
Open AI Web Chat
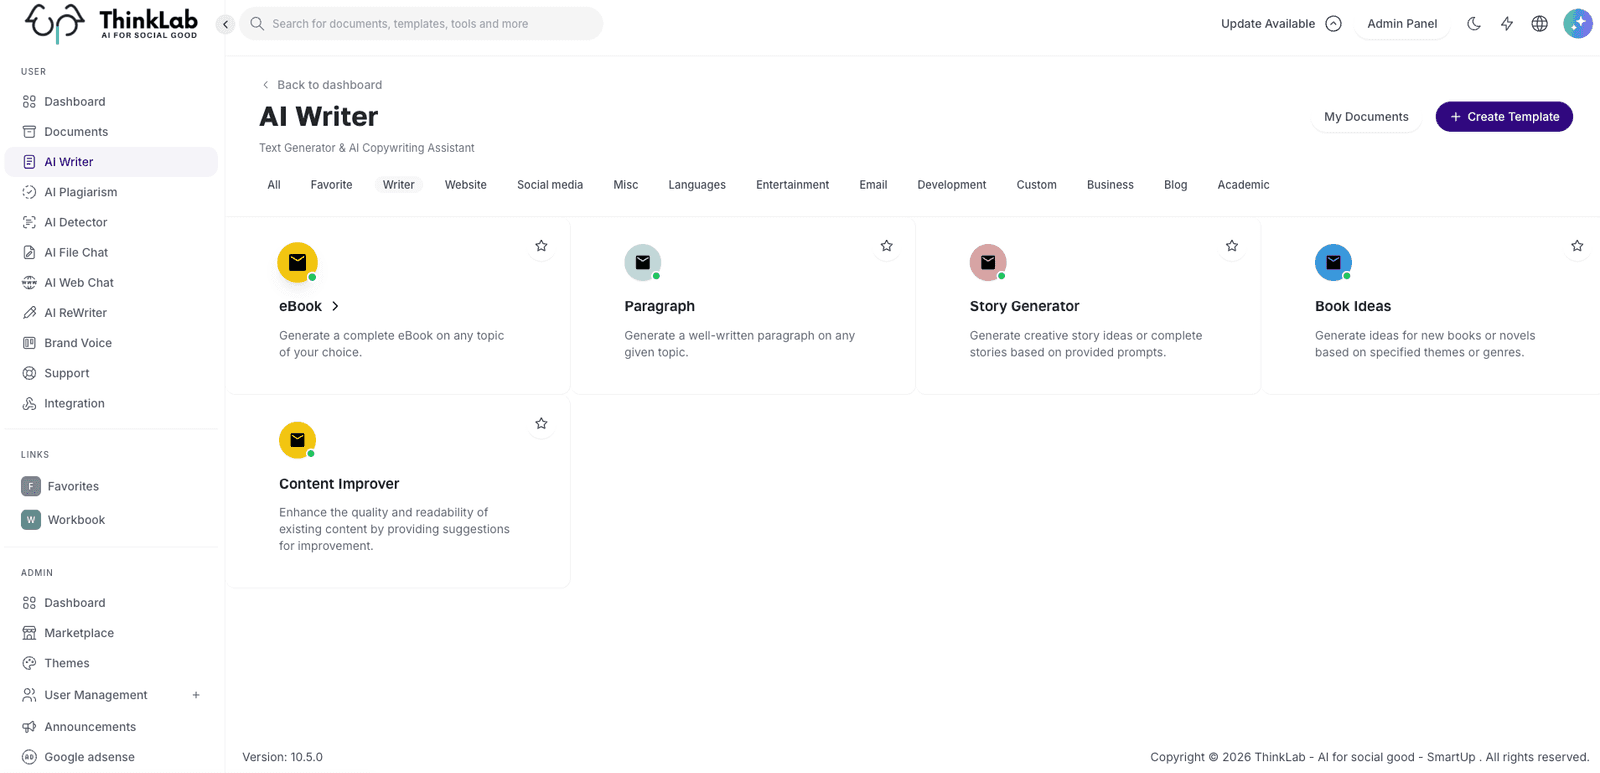coord(111,282)
